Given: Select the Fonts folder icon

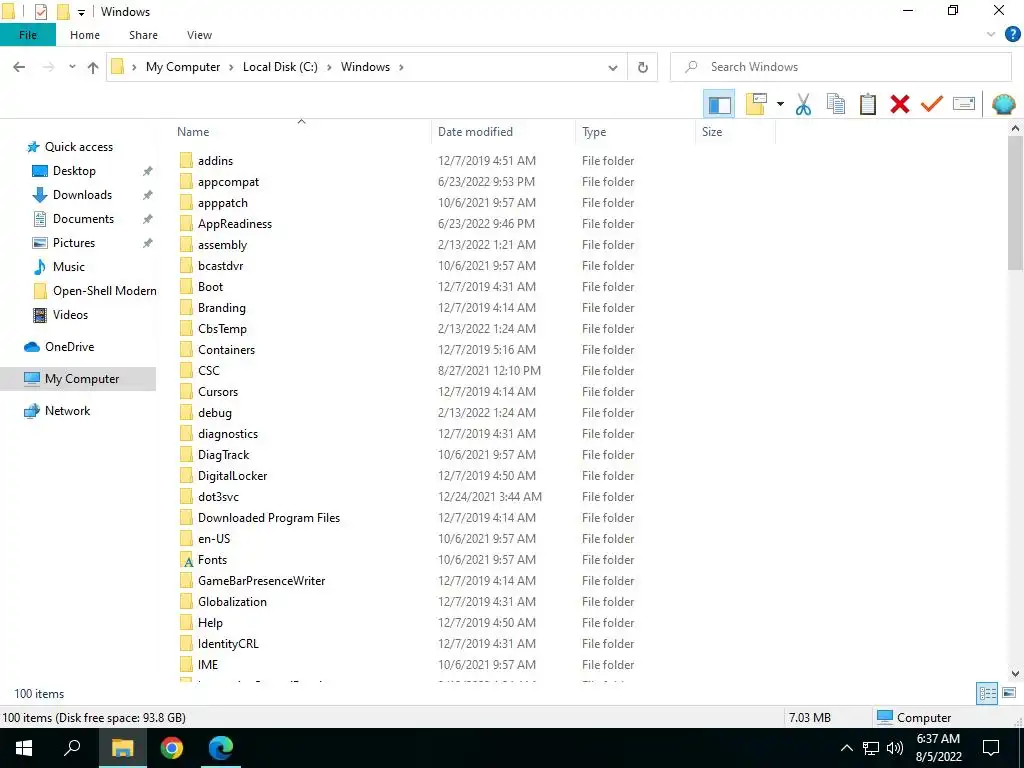Looking at the screenshot, I should [x=187, y=560].
